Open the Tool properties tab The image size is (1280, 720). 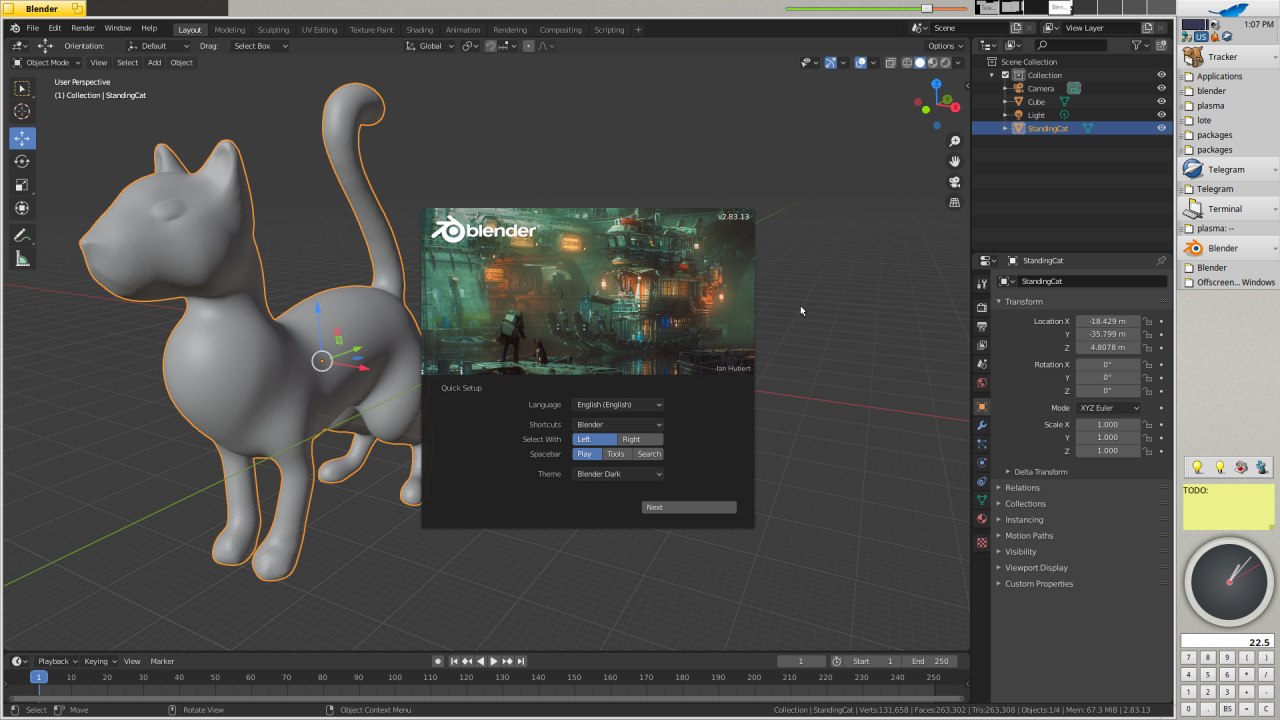click(x=982, y=285)
